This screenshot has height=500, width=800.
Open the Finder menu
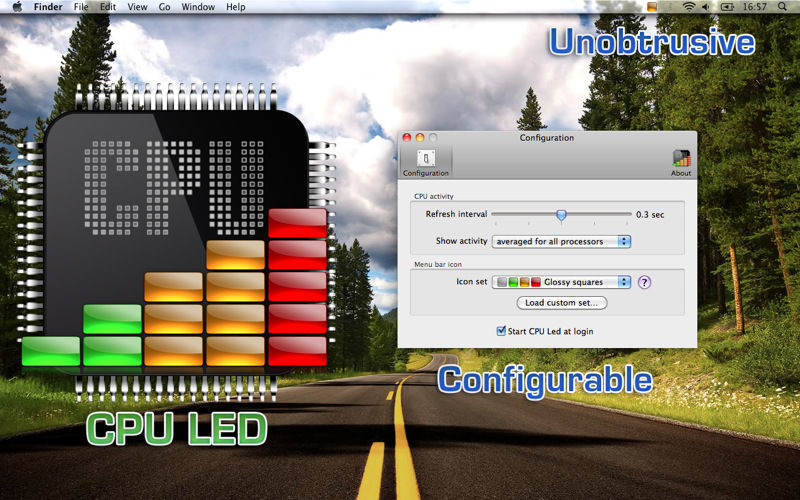pyautogui.click(x=48, y=7)
